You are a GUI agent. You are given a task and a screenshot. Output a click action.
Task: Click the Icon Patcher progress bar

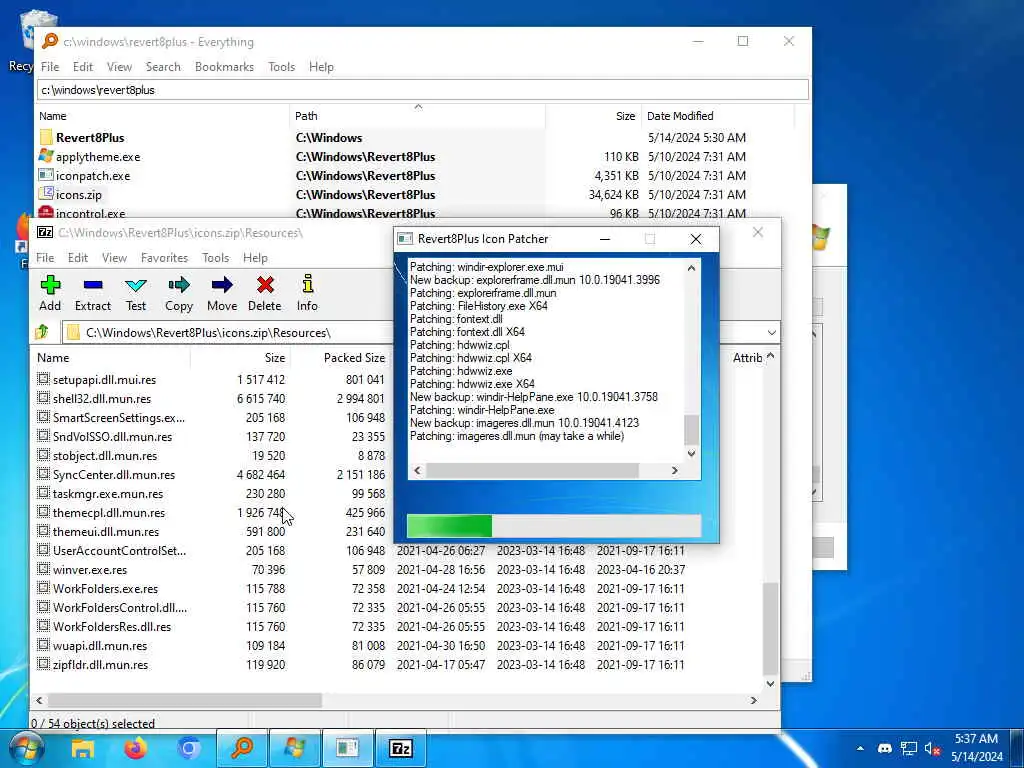click(554, 526)
